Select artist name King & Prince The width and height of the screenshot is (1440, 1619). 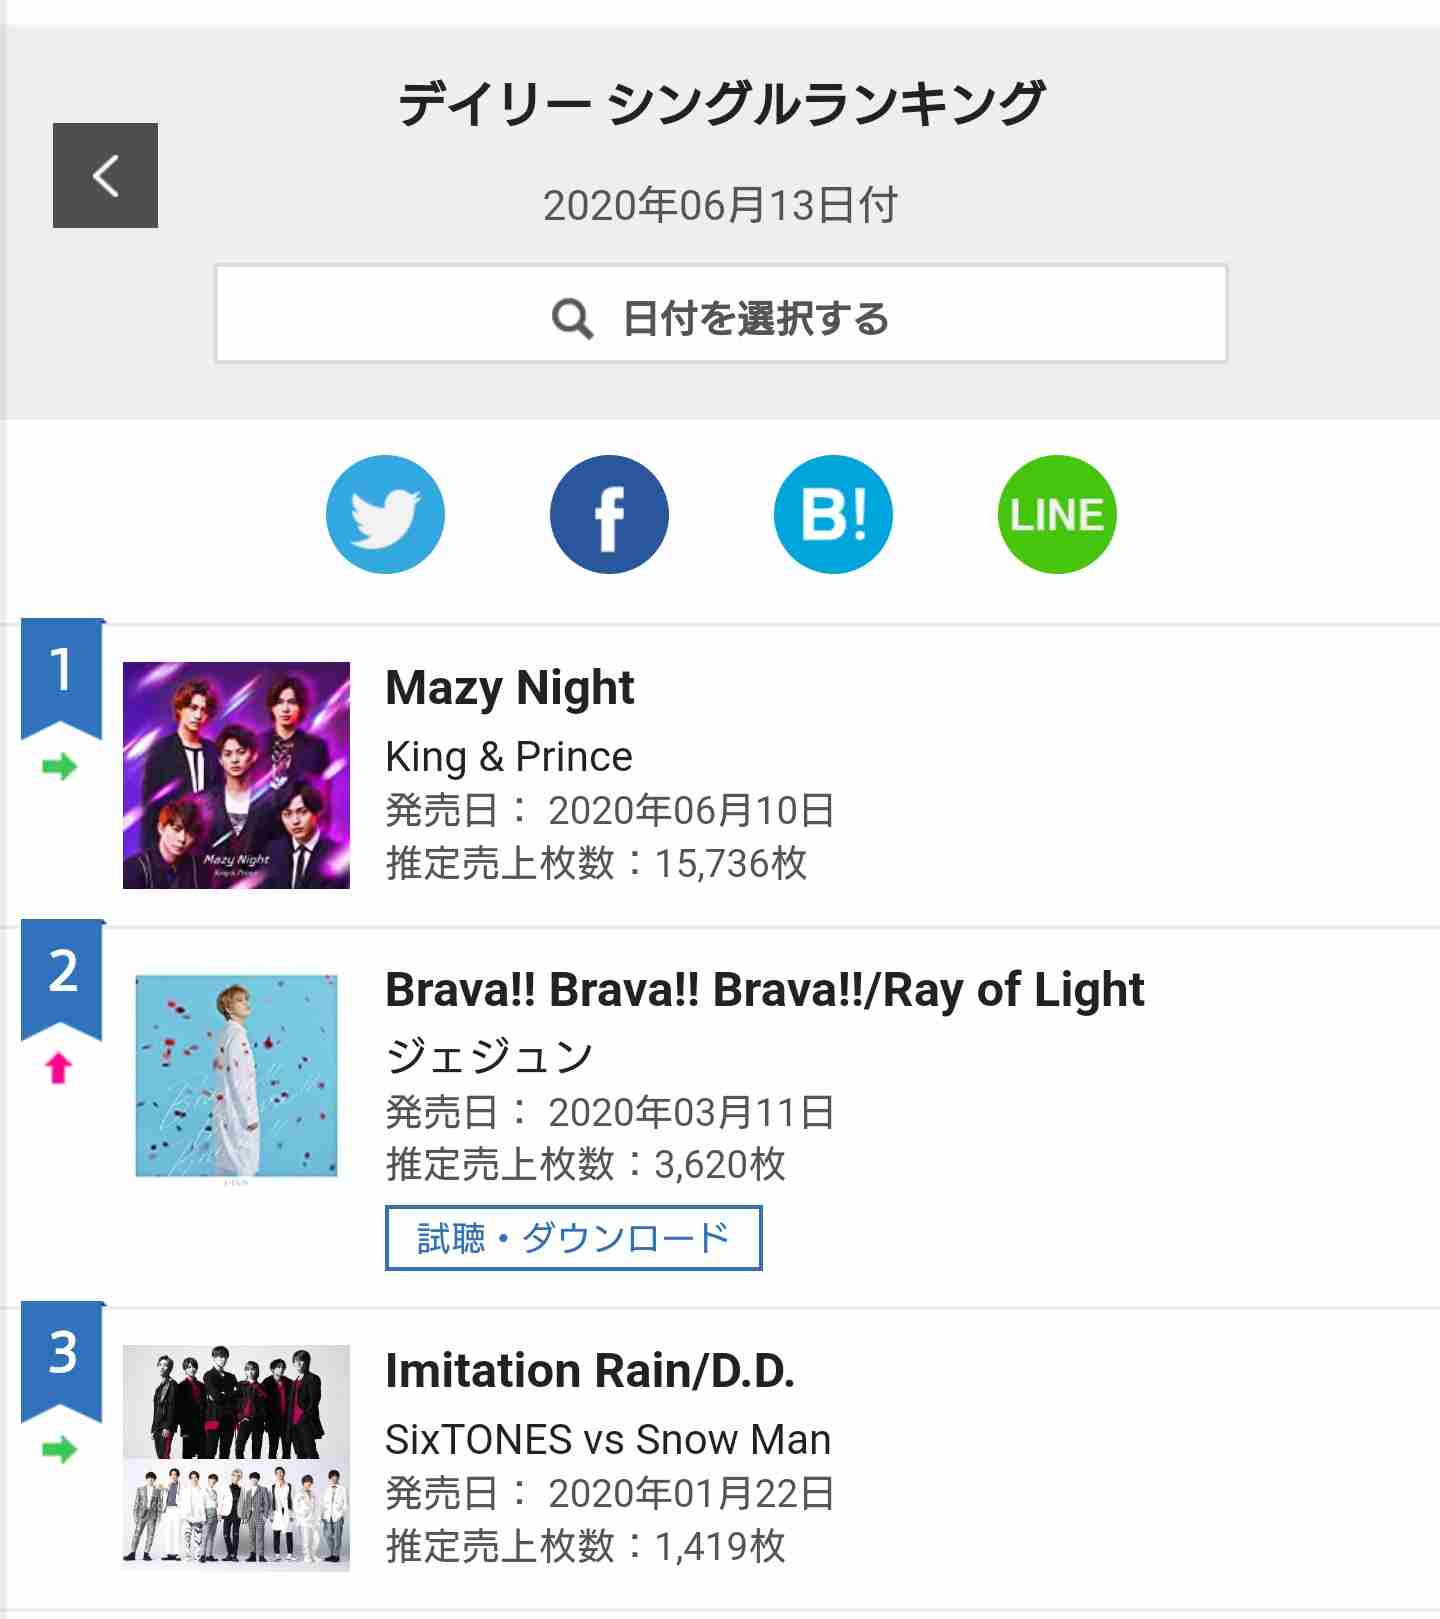[x=509, y=757]
